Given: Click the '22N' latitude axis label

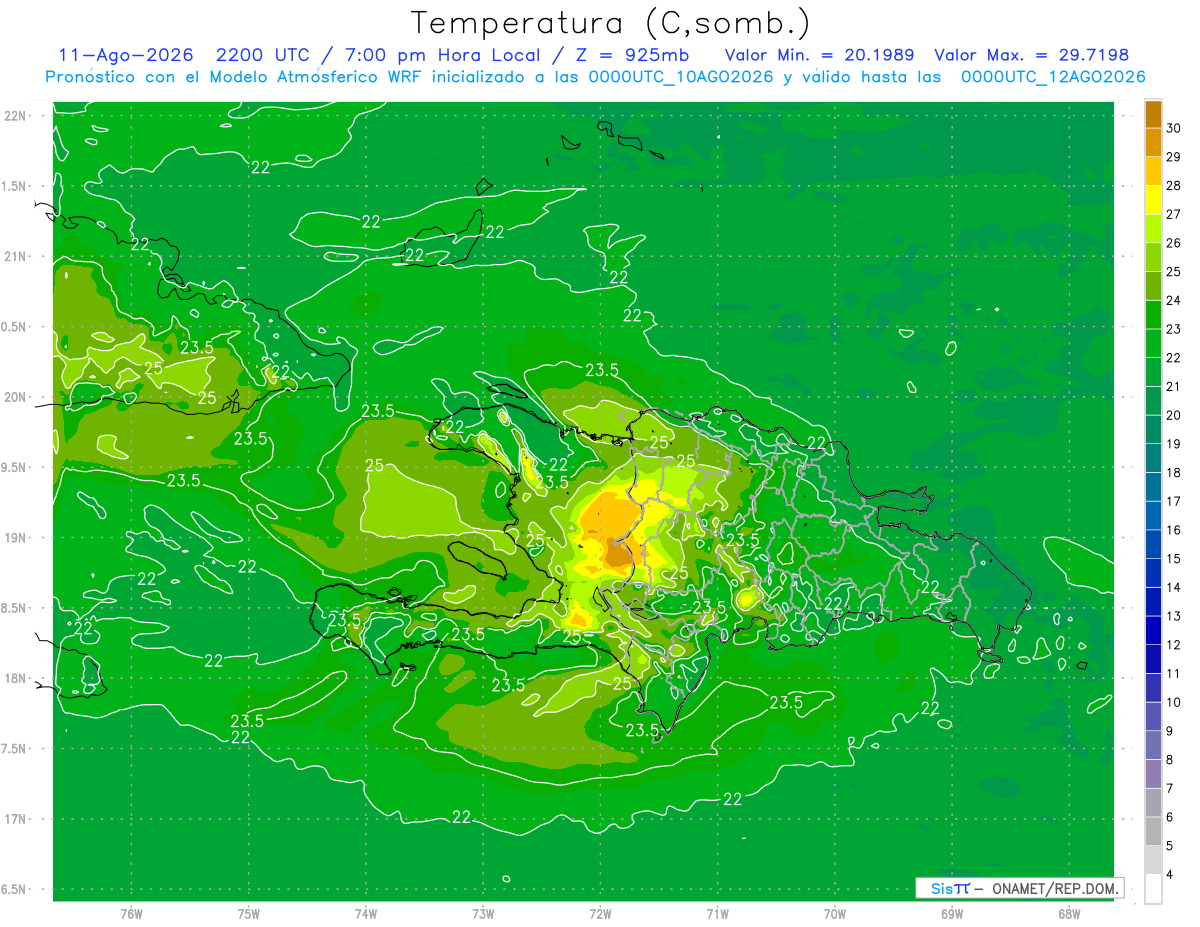Looking at the screenshot, I should coord(15,116).
